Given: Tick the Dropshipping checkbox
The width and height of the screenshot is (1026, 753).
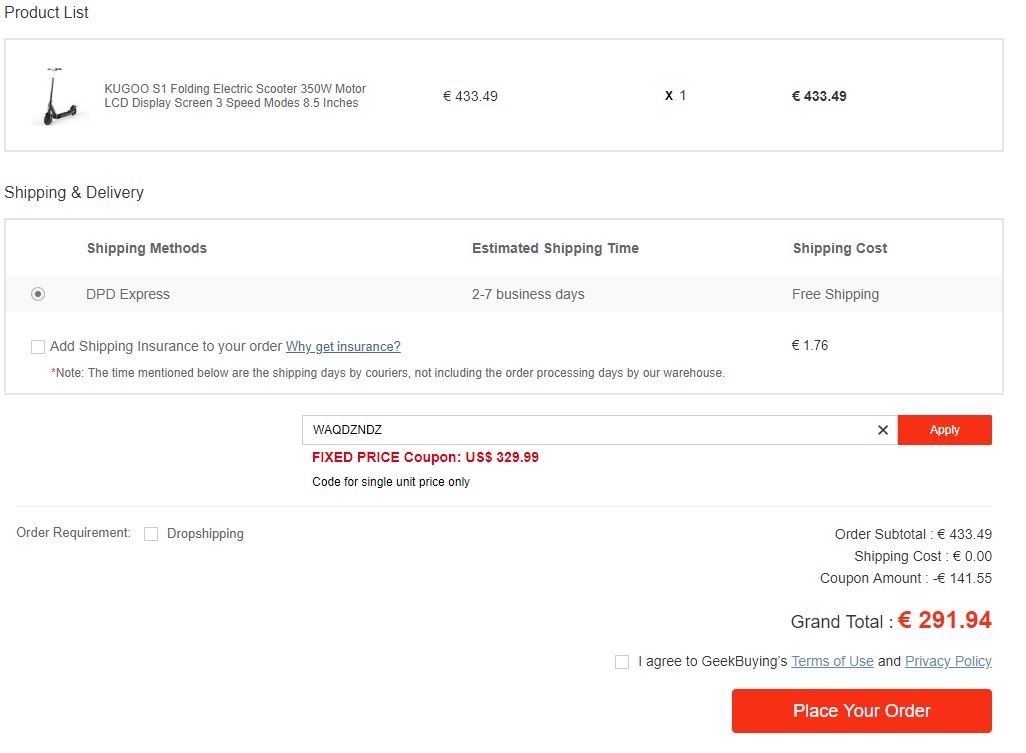Looking at the screenshot, I should (151, 534).
